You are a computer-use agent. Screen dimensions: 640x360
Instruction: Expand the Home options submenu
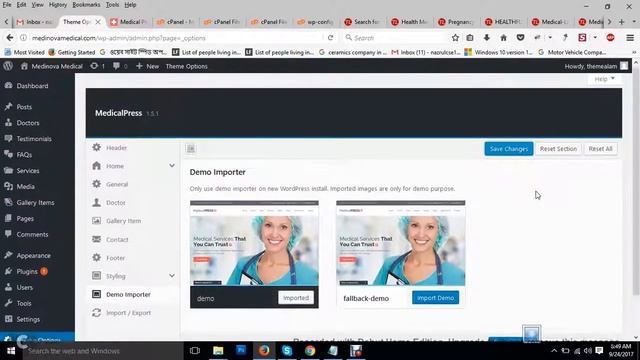pyautogui.click(x=172, y=166)
